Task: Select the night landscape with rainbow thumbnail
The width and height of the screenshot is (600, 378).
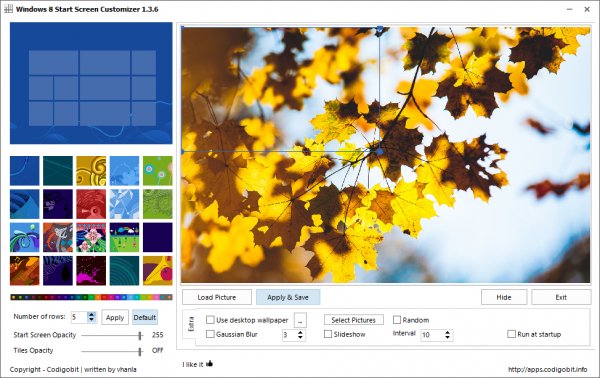Action: click(x=124, y=237)
